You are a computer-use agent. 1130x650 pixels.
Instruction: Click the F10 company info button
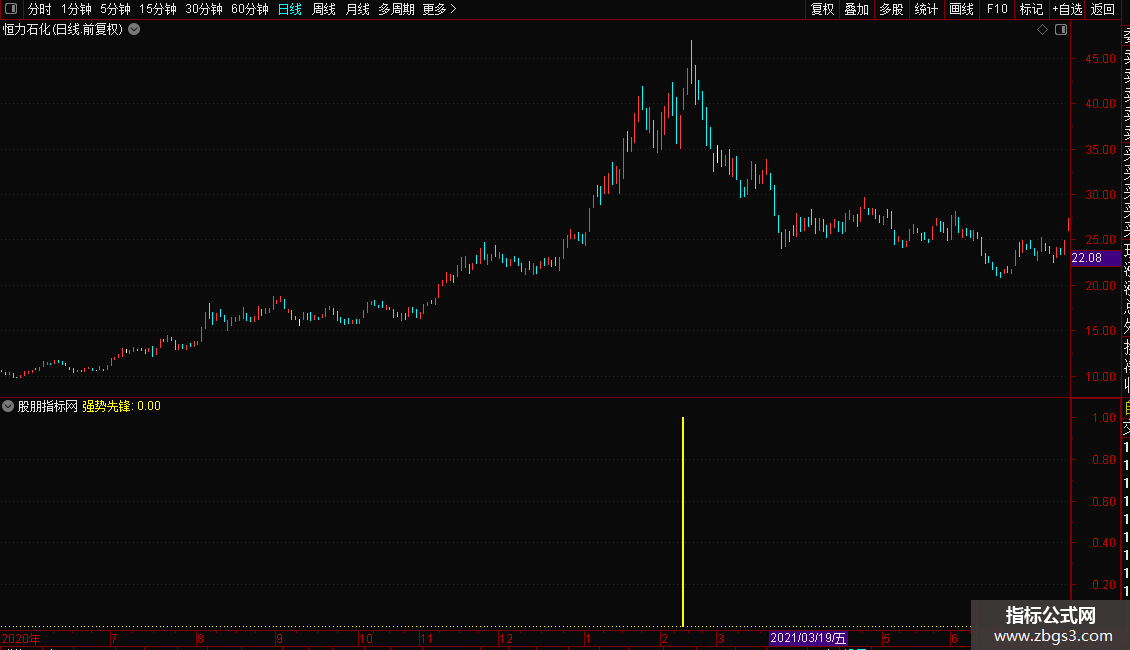[997, 9]
